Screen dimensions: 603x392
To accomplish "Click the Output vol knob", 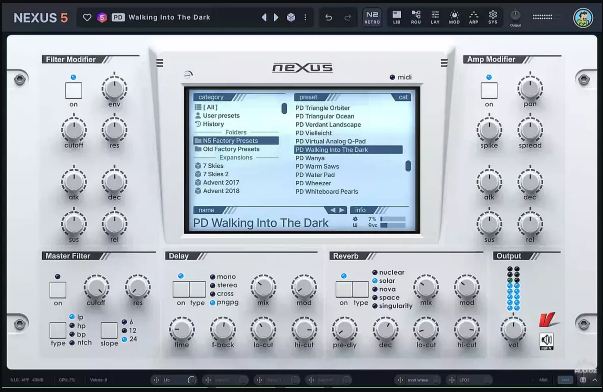I will click(x=513, y=329).
